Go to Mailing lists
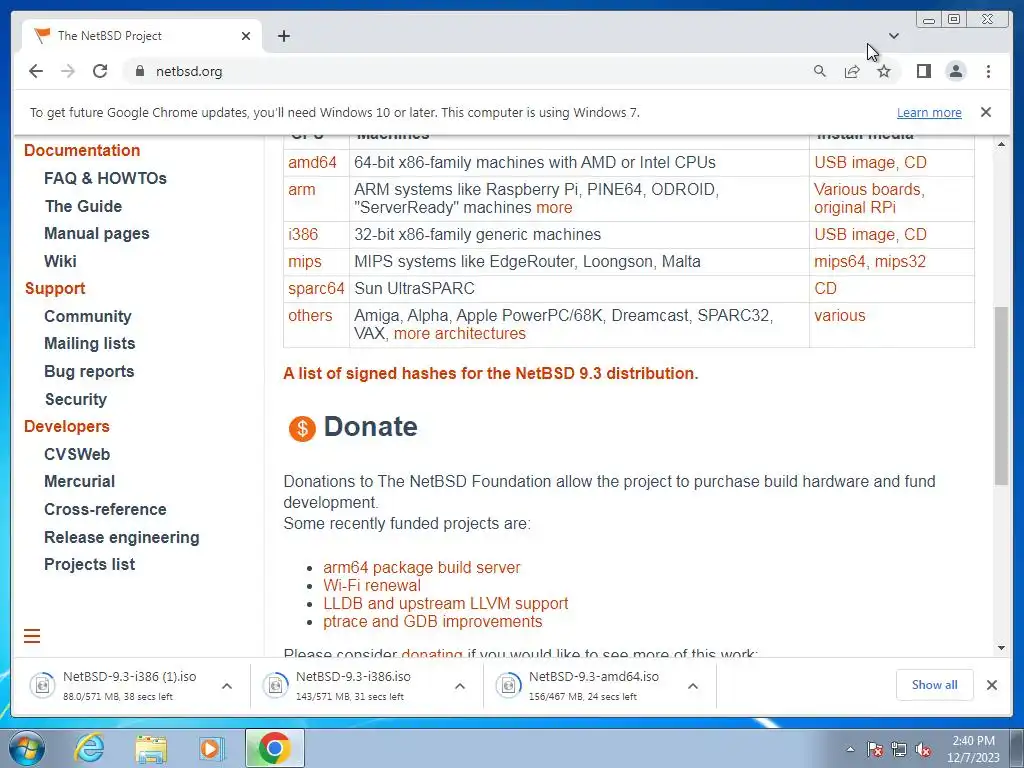The height and width of the screenshot is (768, 1024). click(89, 344)
